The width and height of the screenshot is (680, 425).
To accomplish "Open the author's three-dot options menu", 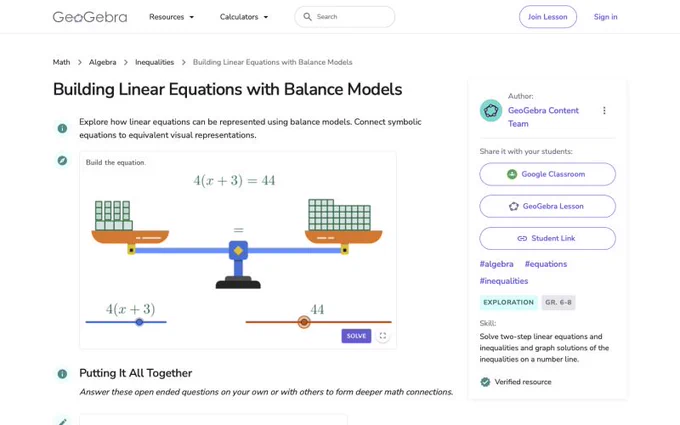I will [604, 111].
